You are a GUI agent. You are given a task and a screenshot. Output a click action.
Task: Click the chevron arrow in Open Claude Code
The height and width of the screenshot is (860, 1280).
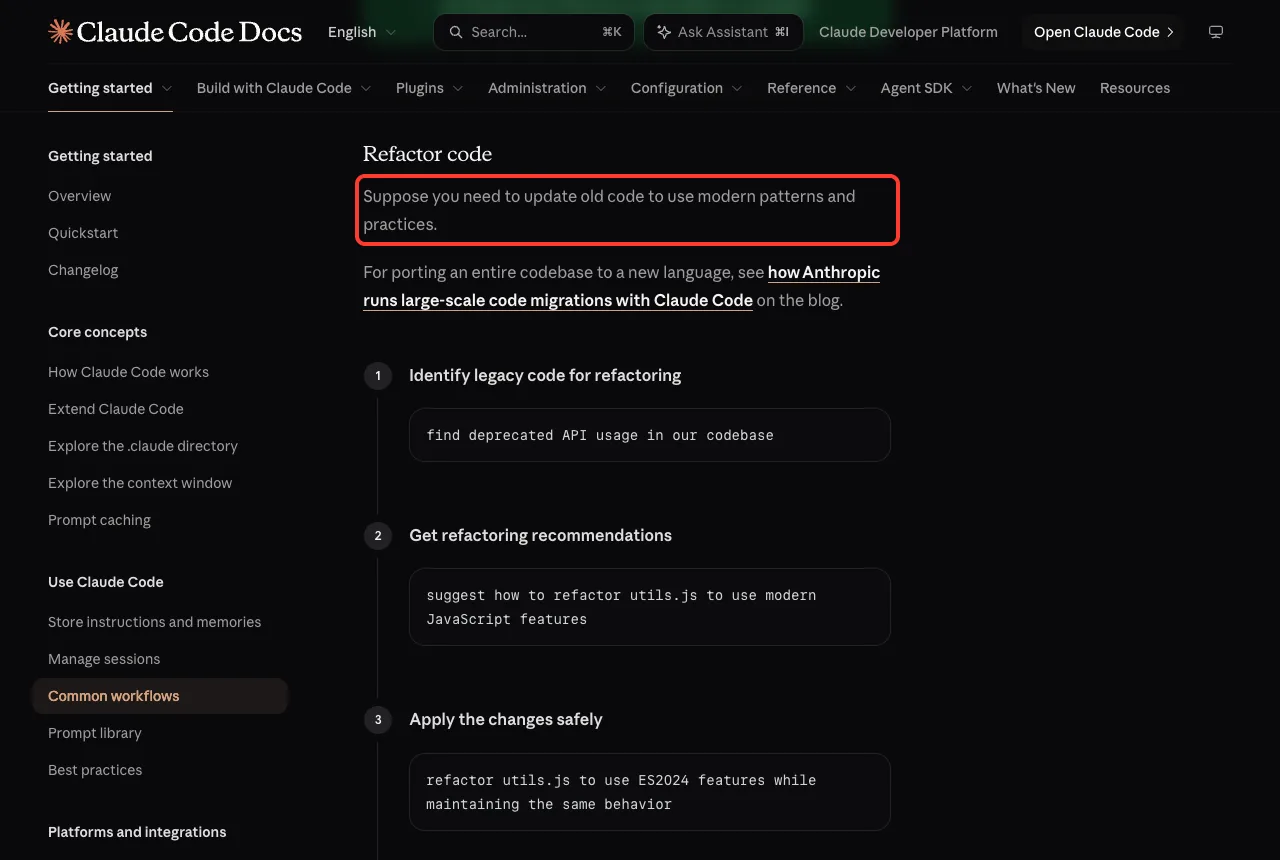pos(1170,32)
